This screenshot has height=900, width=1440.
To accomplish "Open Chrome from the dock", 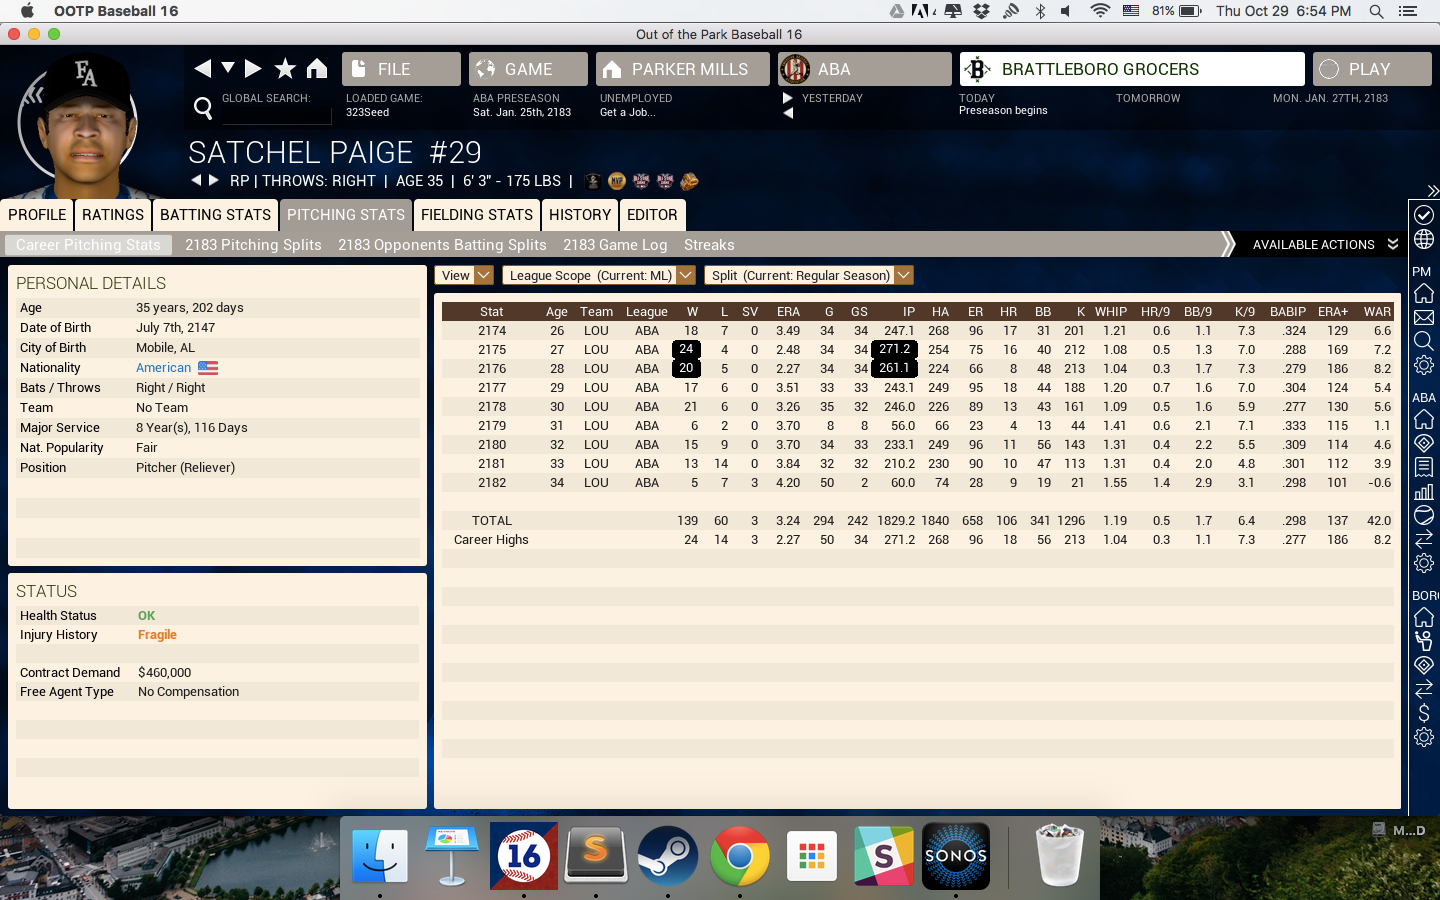I will [739, 856].
